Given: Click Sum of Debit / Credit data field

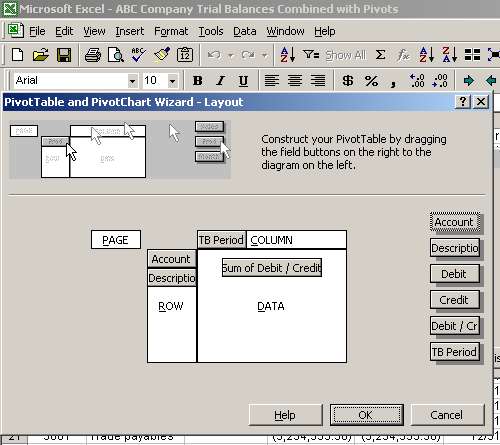Looking at the screenshot, I should (272, 268).
